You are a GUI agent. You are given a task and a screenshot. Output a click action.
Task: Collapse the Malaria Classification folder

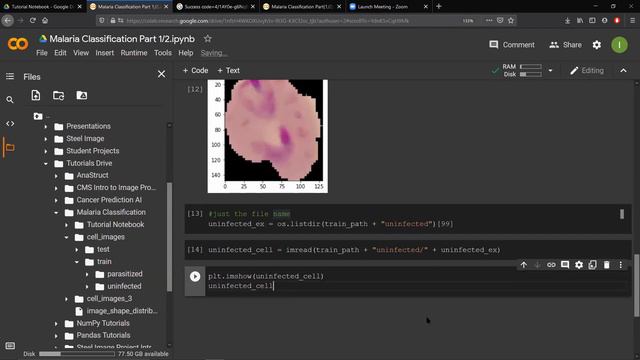(56, 213)
